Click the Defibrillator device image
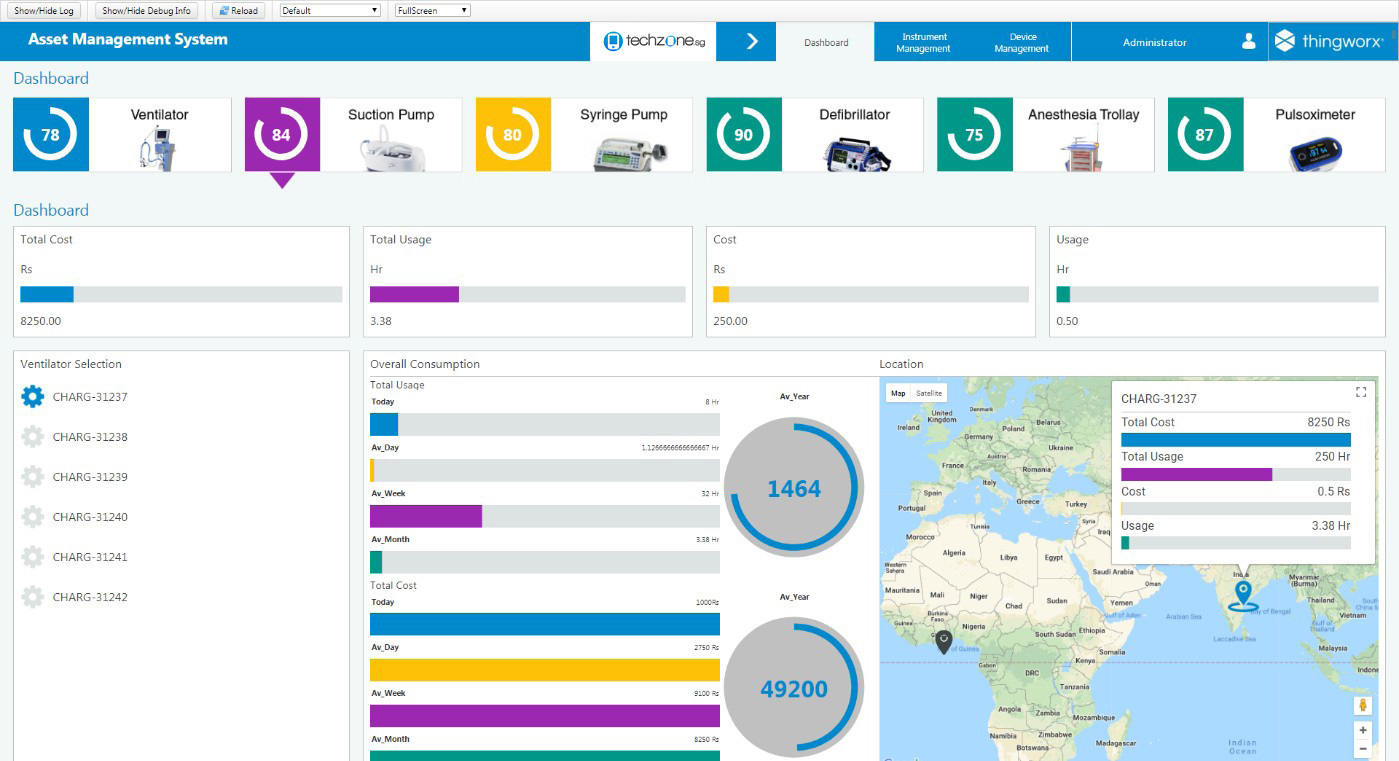 coord(855,153)
